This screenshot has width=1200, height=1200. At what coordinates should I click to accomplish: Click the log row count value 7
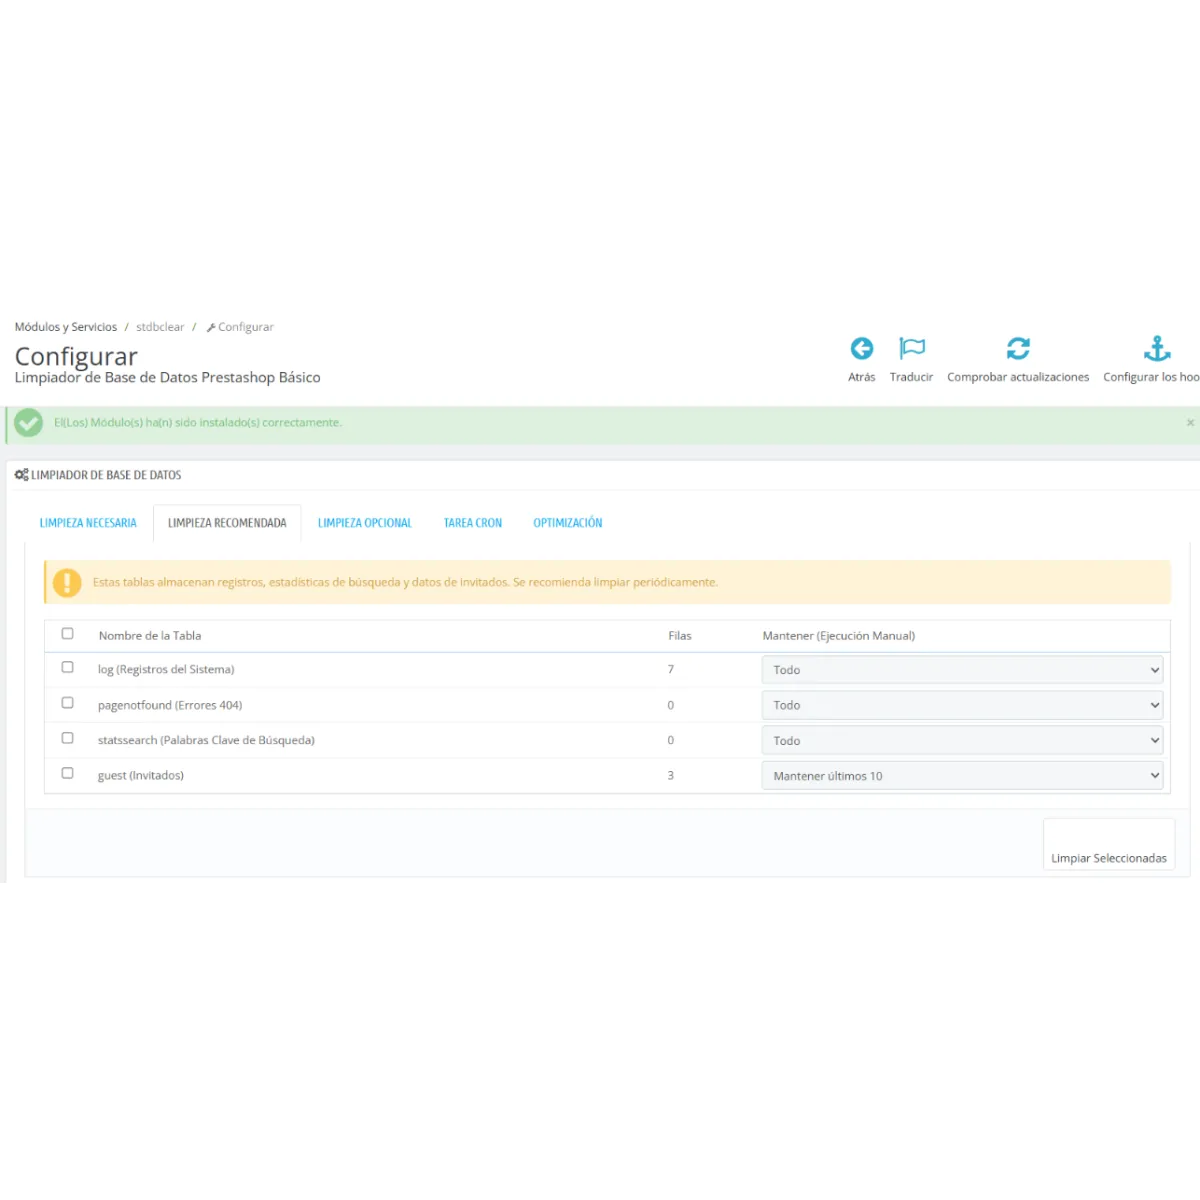pyautogui.click(x=671, y=670)
